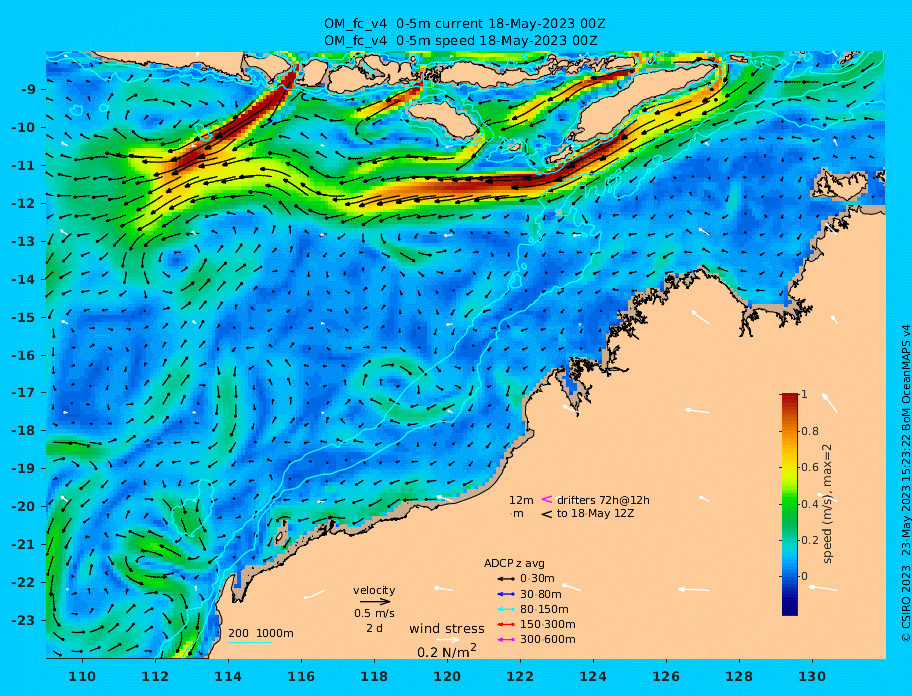Click the 'speed (m/s), max=2' colorbar label
The image size is (912, 696).
[x=827, y=504]
